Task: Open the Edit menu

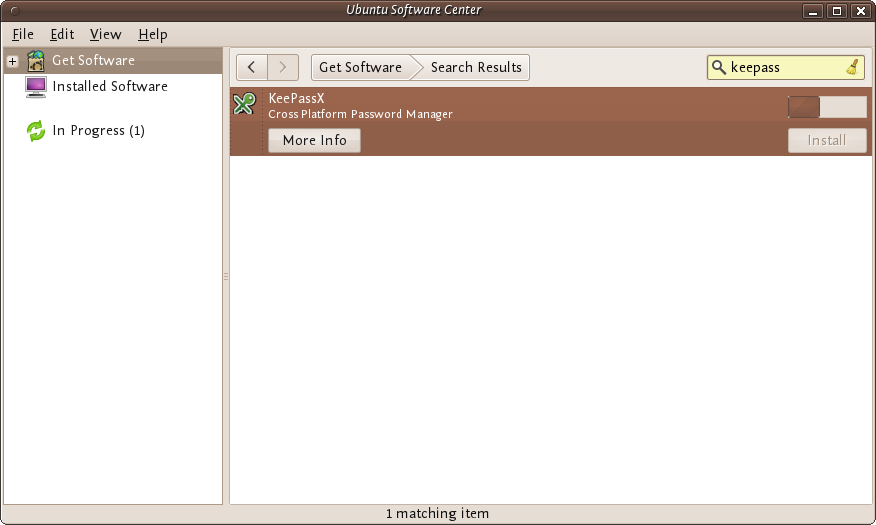Action: click(62, 34)
